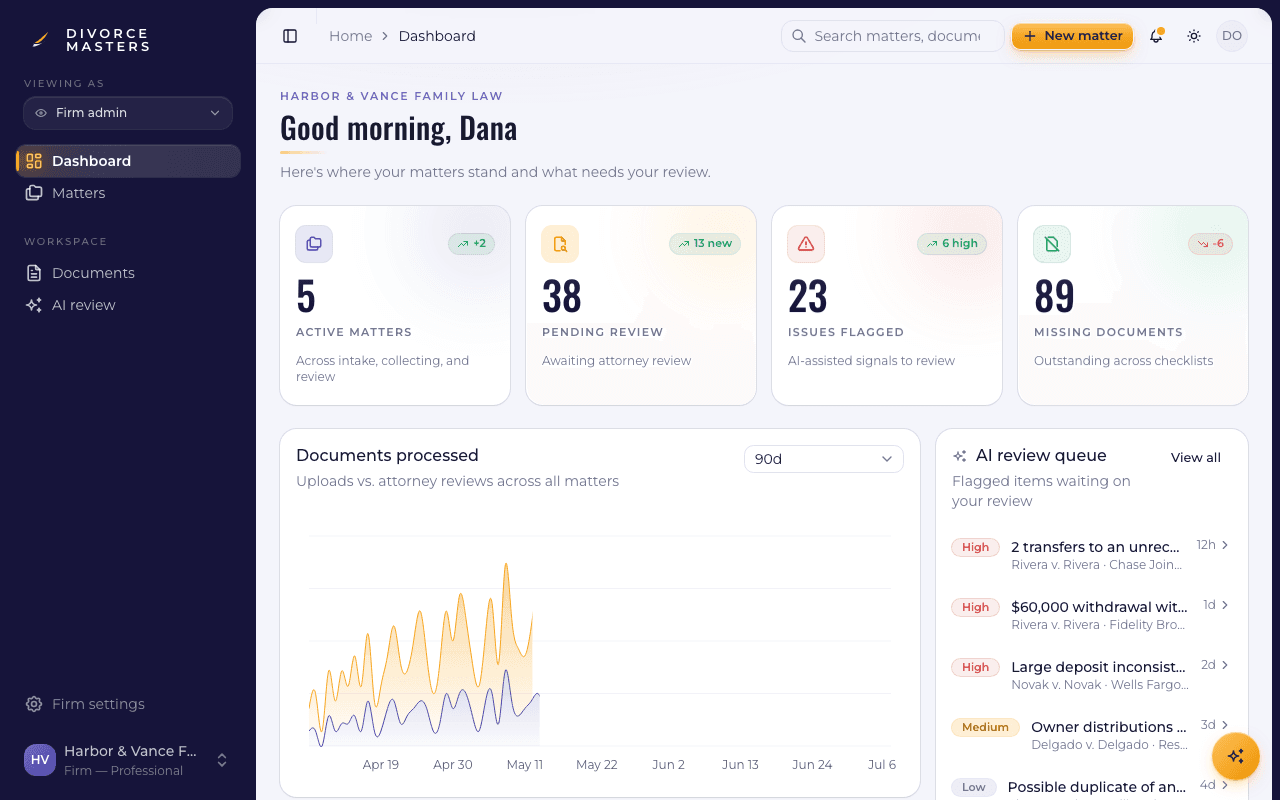Image resolution: width=1280 pixels, height=800 pixels.
Task: Click the 38 Pending Review number
Action: coord(562,296)
